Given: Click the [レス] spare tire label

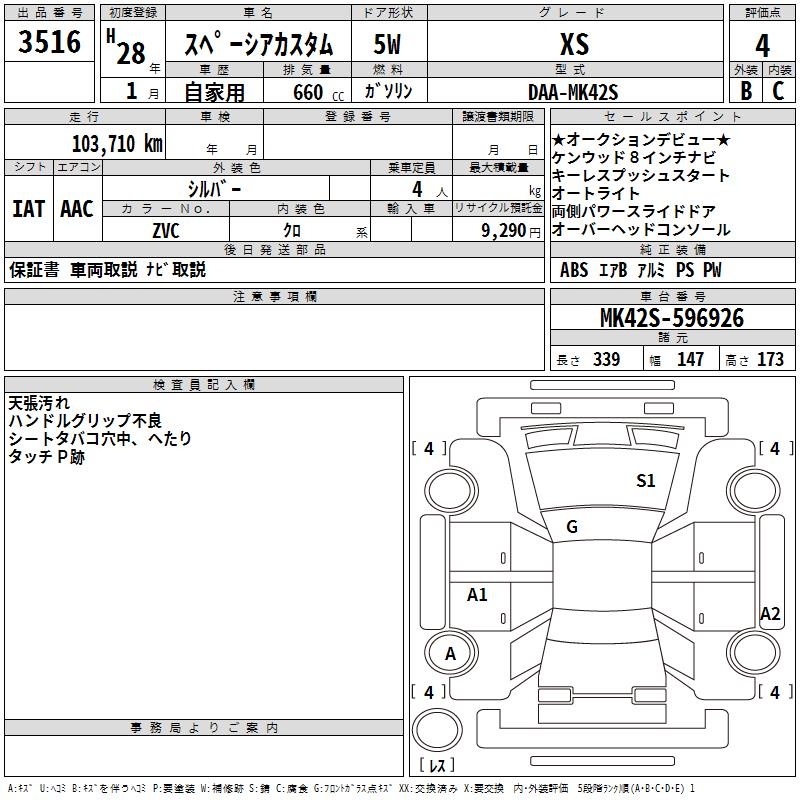Looking at the screenshot, I should pyautogui.click(x=437, y=765).
